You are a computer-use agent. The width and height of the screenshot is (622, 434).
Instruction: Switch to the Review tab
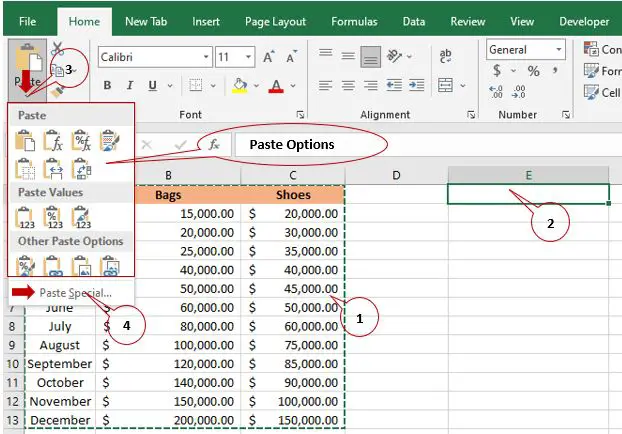pos(468,21)
